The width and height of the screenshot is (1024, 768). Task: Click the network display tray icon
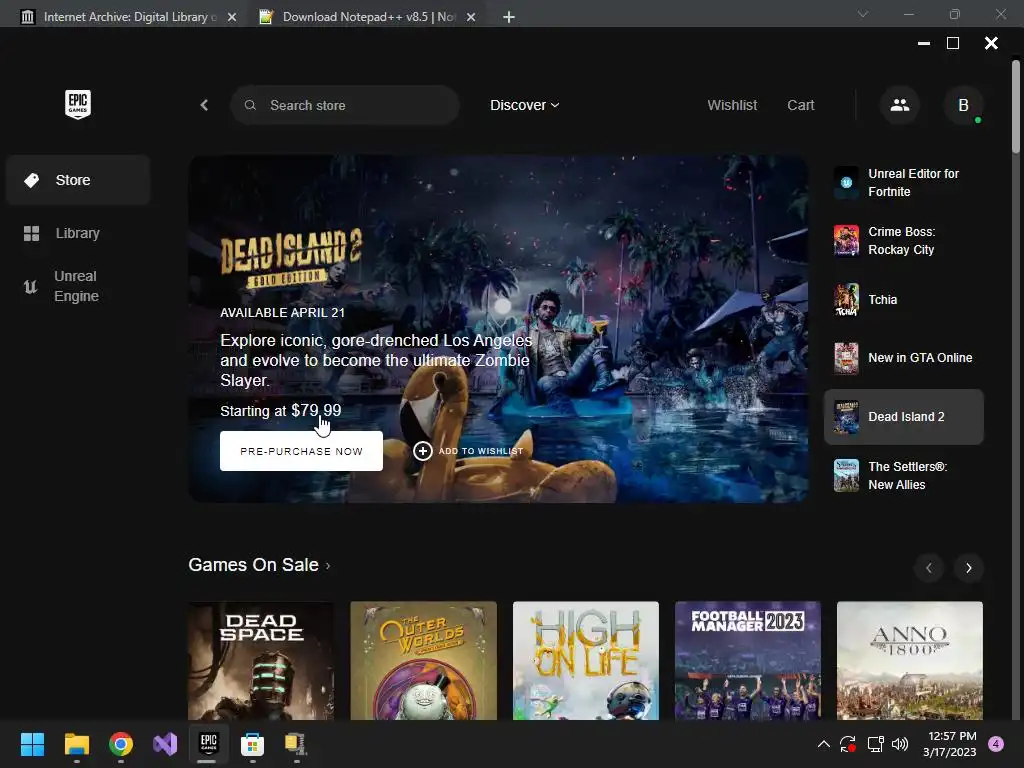click(875, 744)
